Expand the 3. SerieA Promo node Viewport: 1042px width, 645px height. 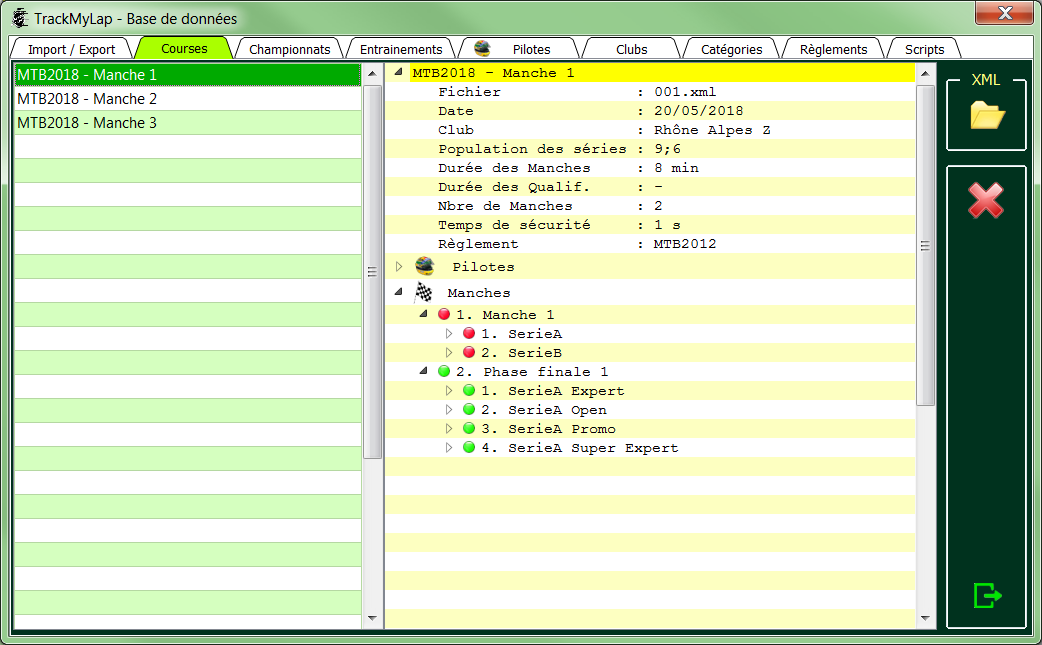(449, 428)
